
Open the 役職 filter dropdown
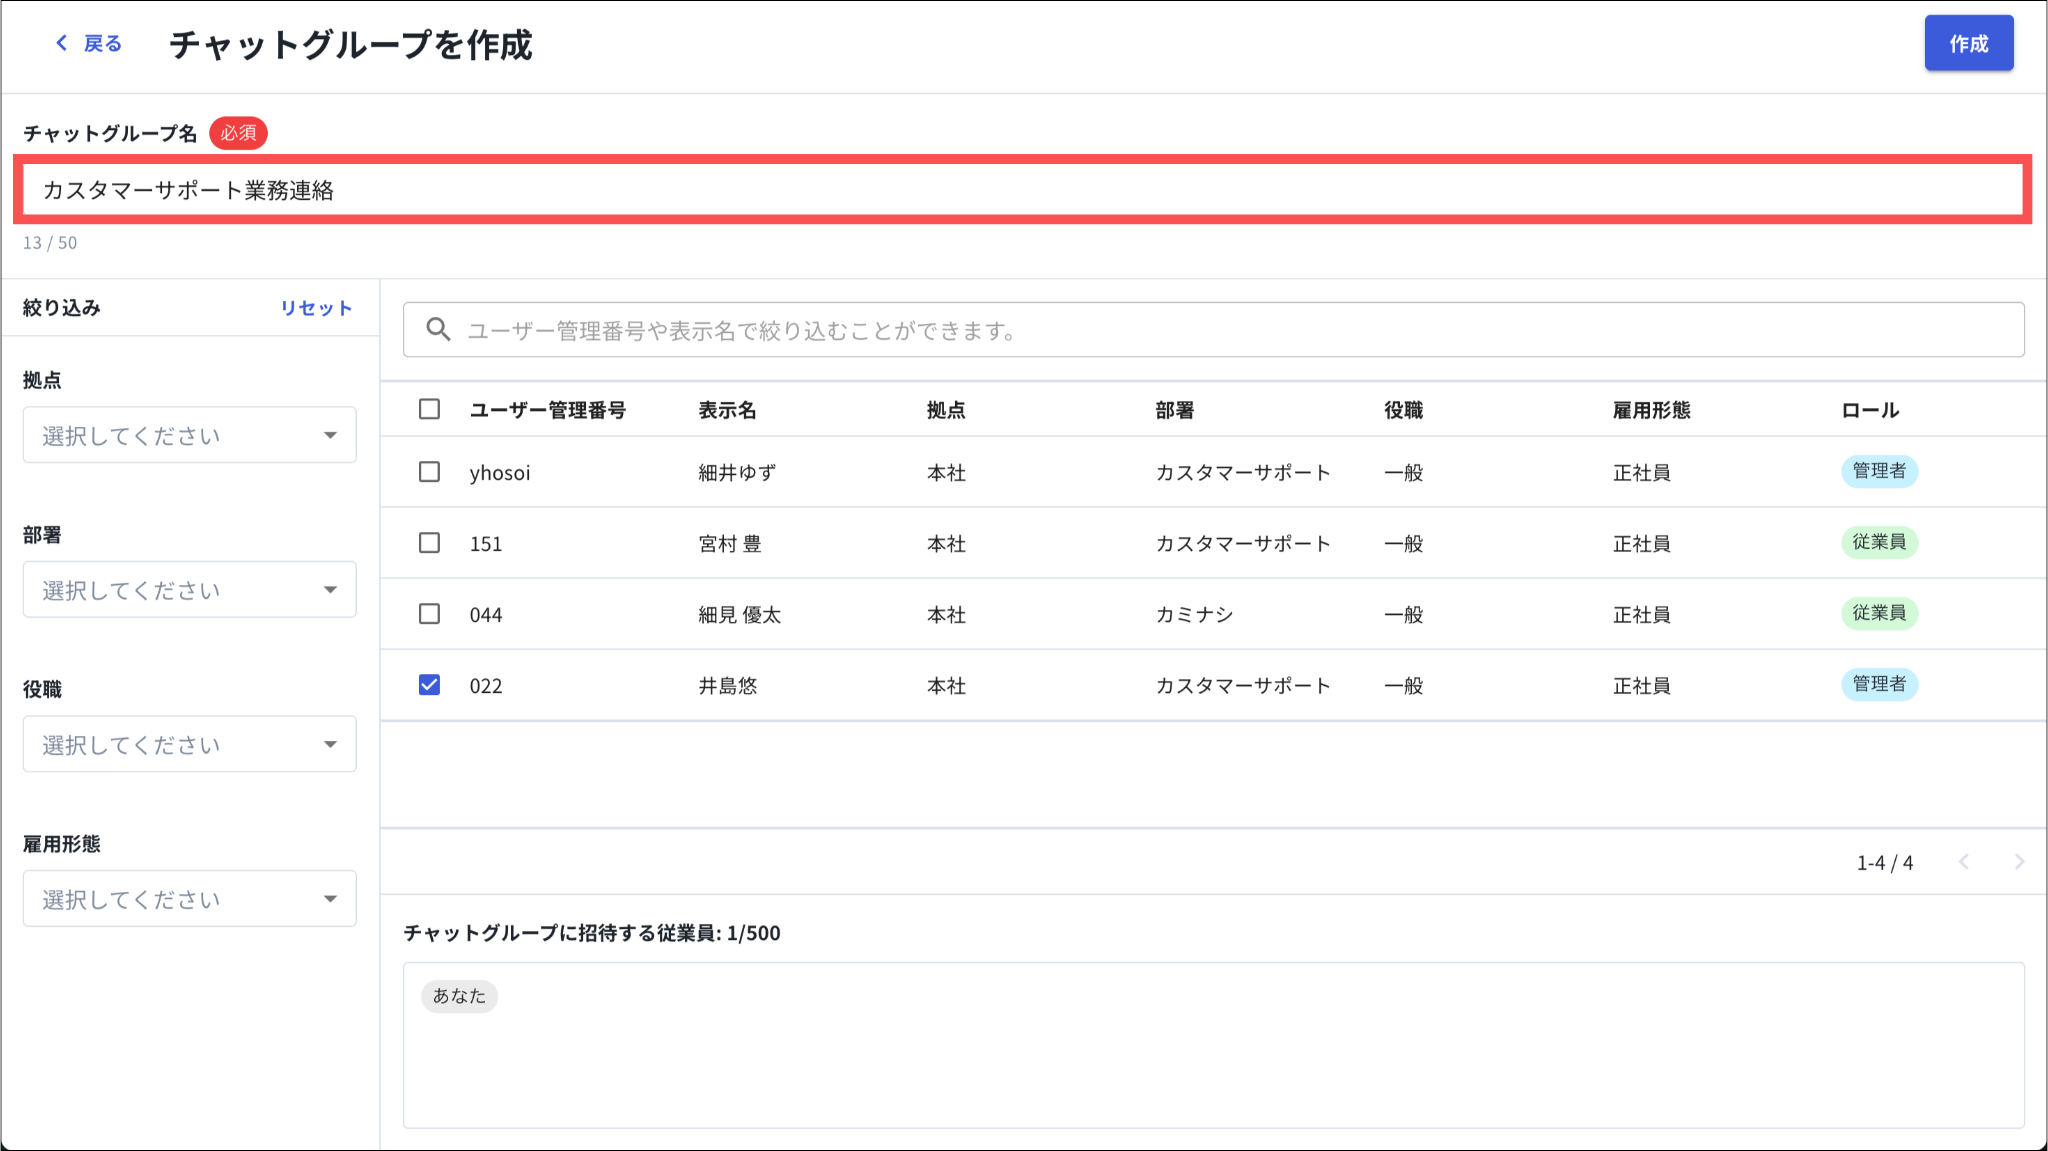(x=189, y=744)
